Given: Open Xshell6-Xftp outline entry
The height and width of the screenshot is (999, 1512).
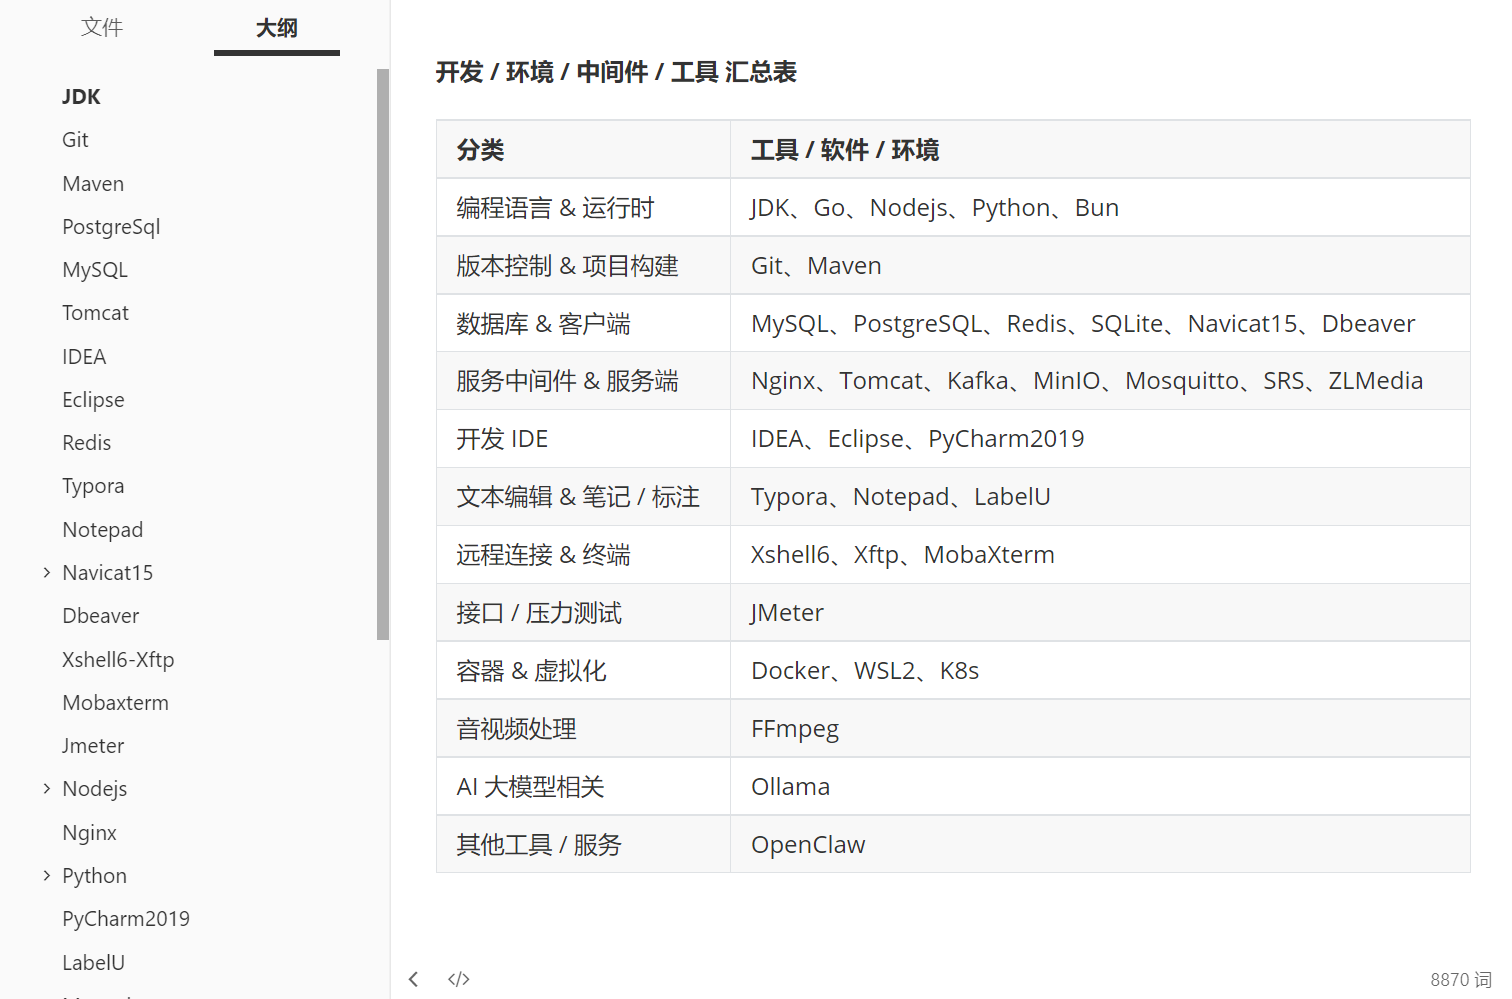Looking at the screenshot, I should coord(118,660).
